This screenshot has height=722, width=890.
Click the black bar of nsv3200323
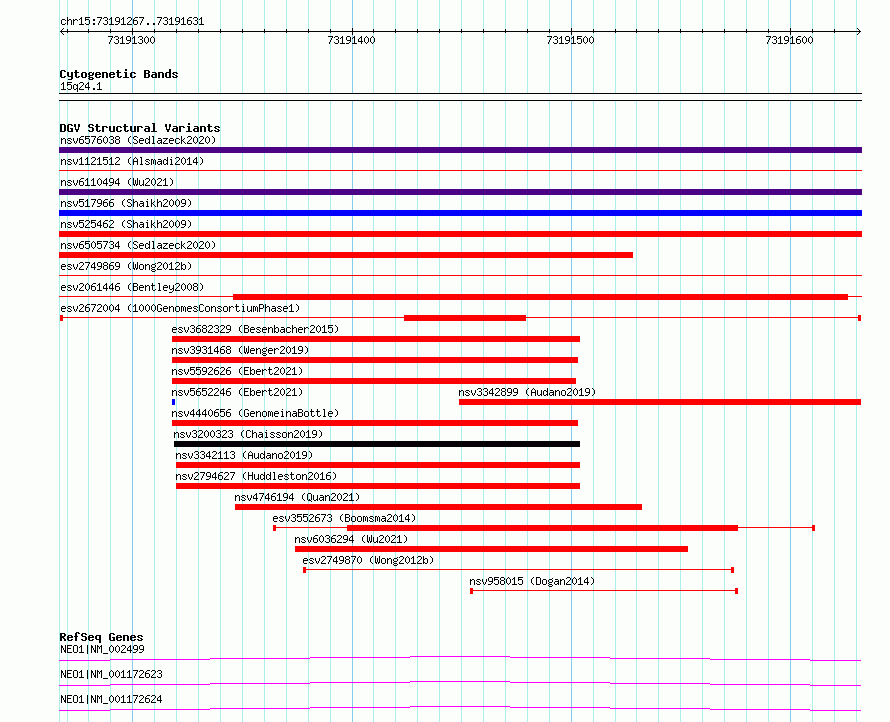pos(377,444)
